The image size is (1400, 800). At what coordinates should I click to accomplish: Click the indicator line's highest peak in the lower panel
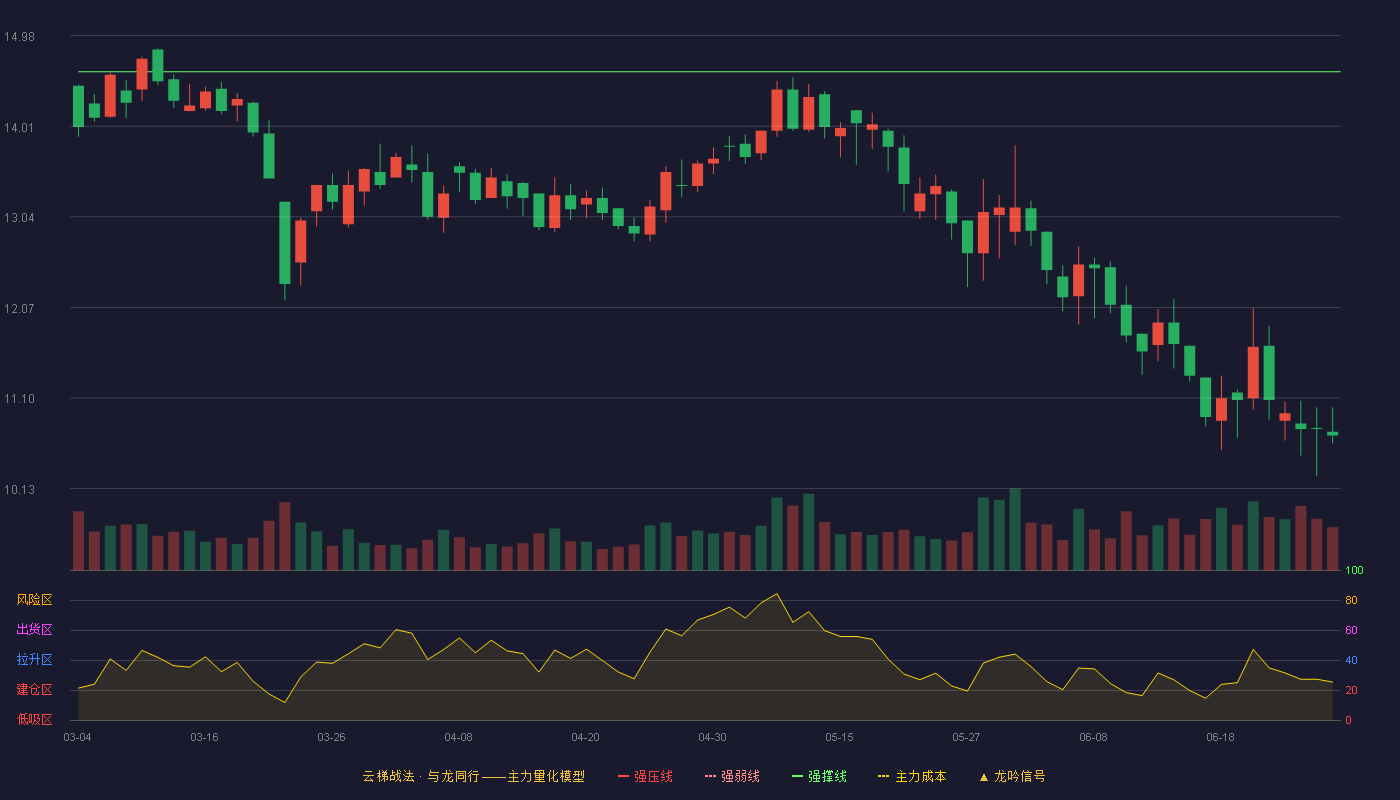pyautogui.click(x=776, y=594)
